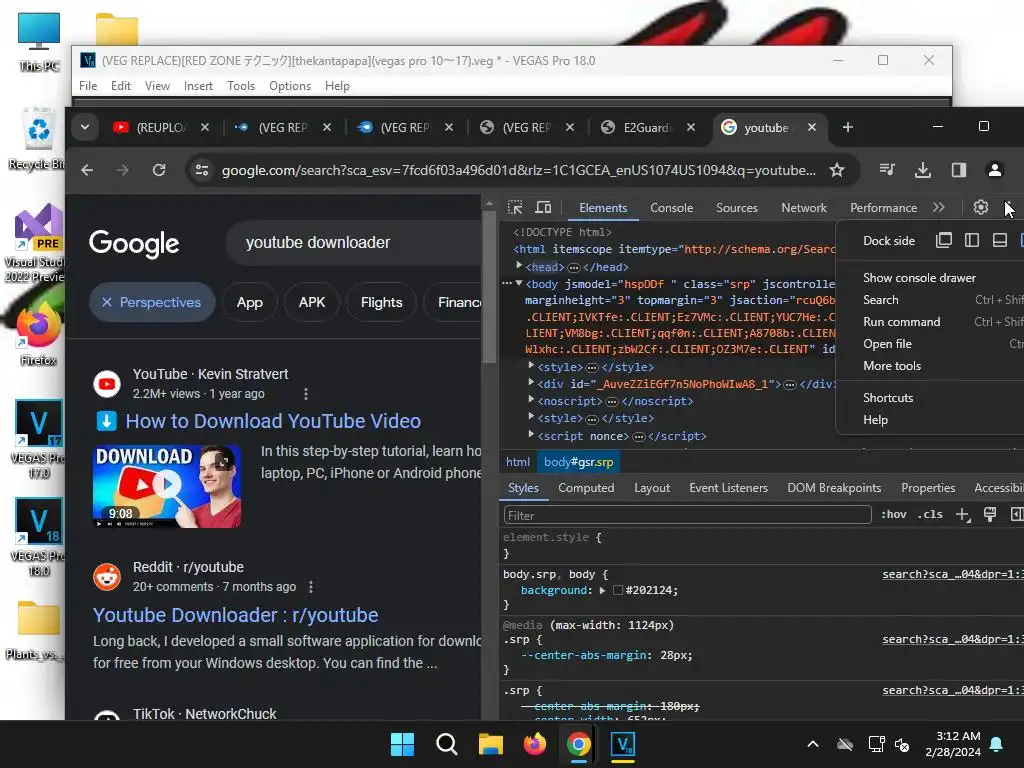Open DOM Breakpoints pane tab
Image resolution: width=1024 pixels, height=768 pixels.
click(834, 488)
